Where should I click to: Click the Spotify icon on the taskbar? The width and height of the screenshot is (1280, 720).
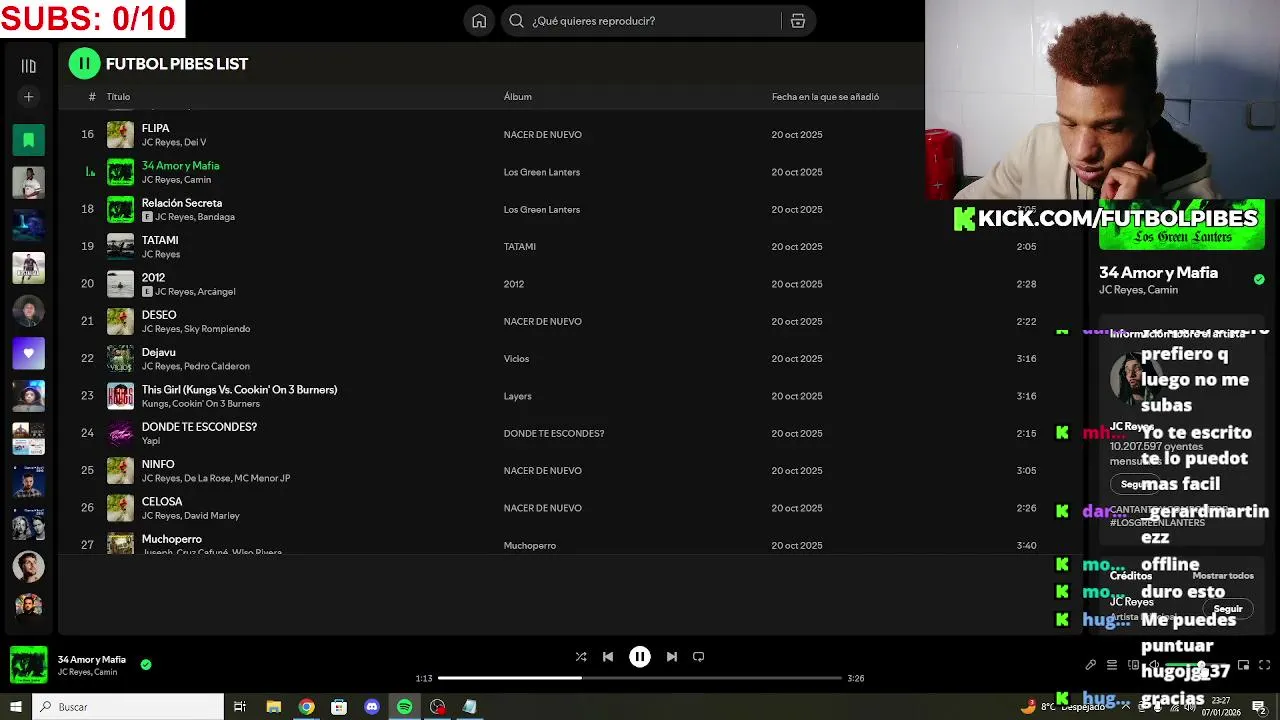404,707
